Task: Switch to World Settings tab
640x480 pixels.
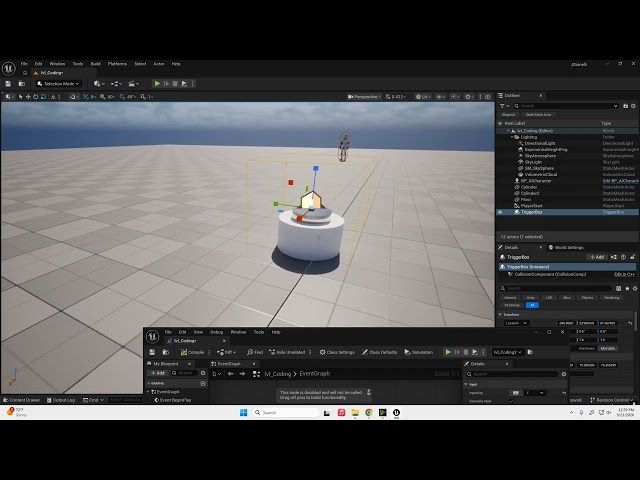Action: coord(566,247)
